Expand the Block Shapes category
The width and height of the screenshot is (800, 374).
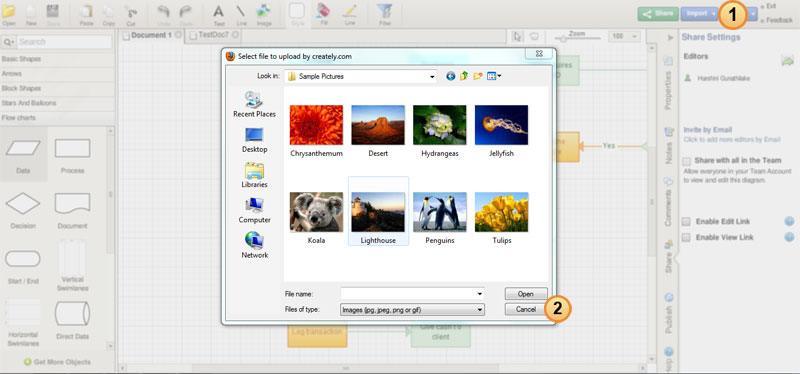58,89
